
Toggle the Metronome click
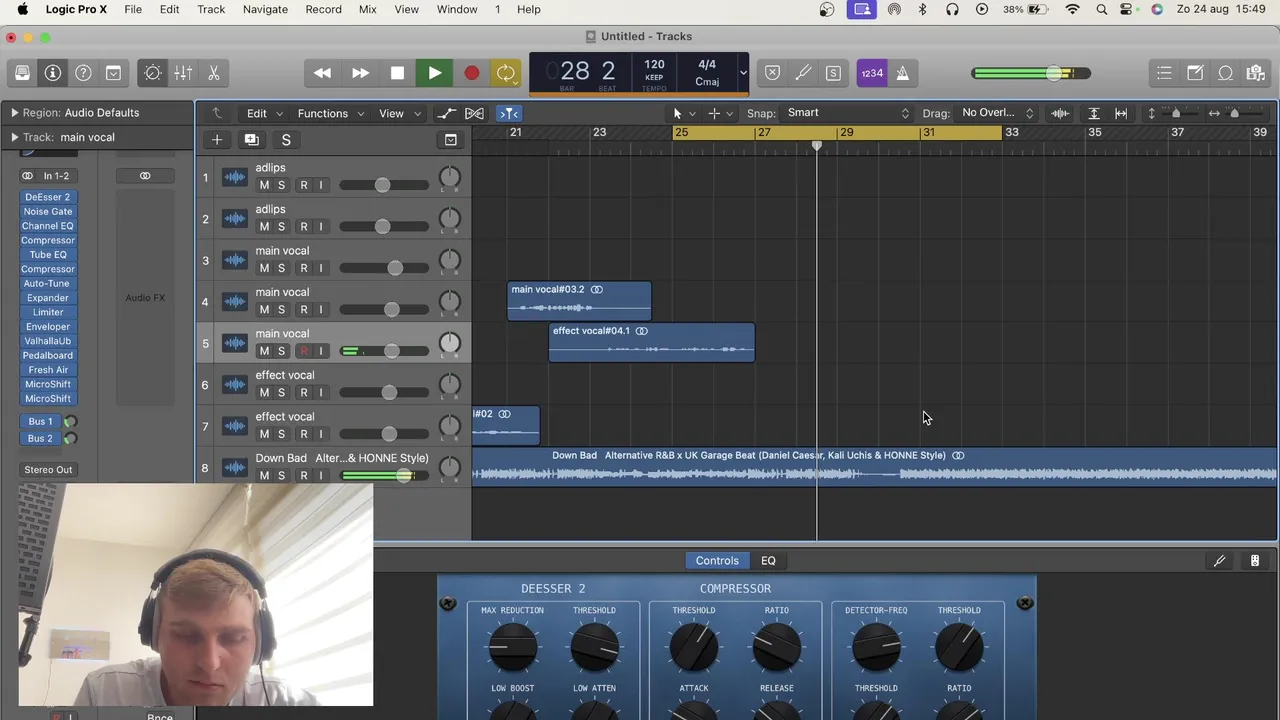click(x=902, y=73)
